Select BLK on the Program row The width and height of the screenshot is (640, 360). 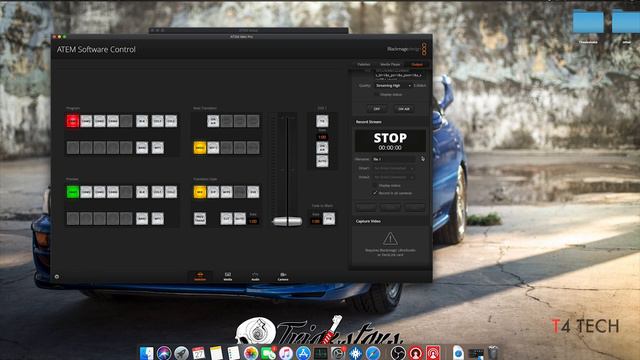pyautogui.click(x=142, y=121)
